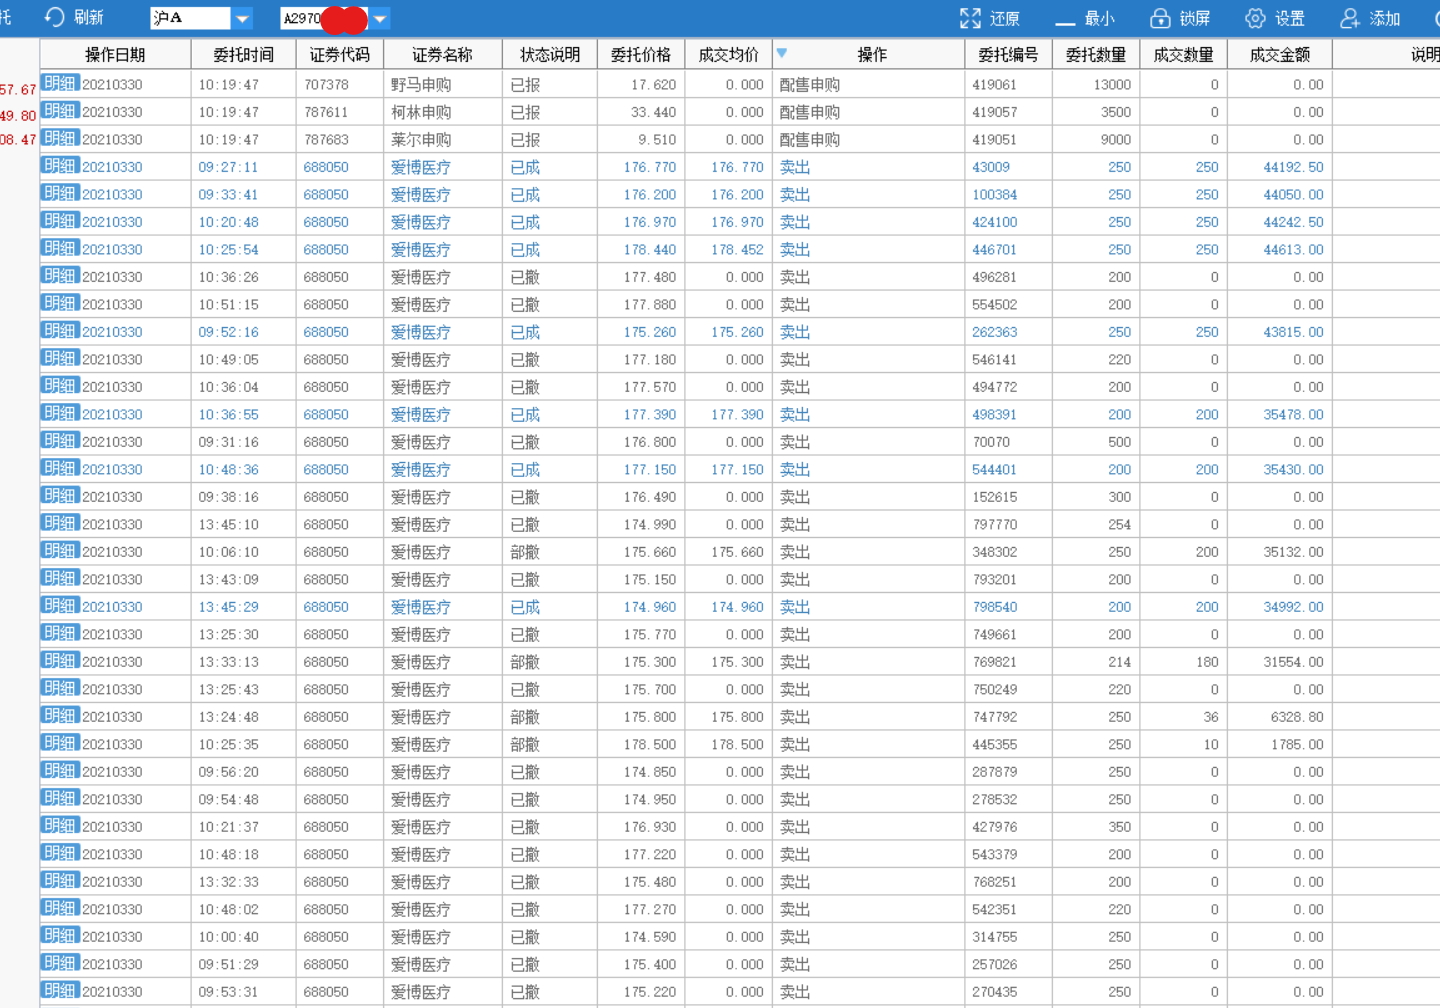Open 明细 for order number 769821
This screenshot has height=1008, width=1440.
tap(60, 661)
